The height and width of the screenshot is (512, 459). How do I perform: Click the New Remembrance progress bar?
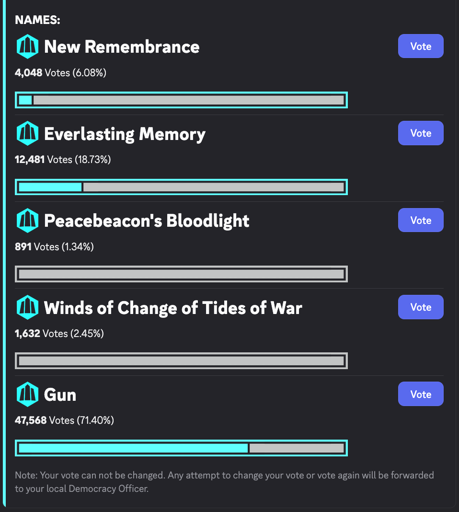point(181,100)
